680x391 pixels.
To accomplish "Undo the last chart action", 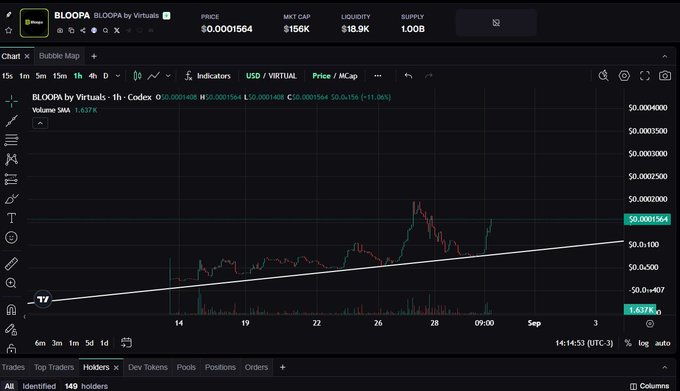I will pos(408,76).
